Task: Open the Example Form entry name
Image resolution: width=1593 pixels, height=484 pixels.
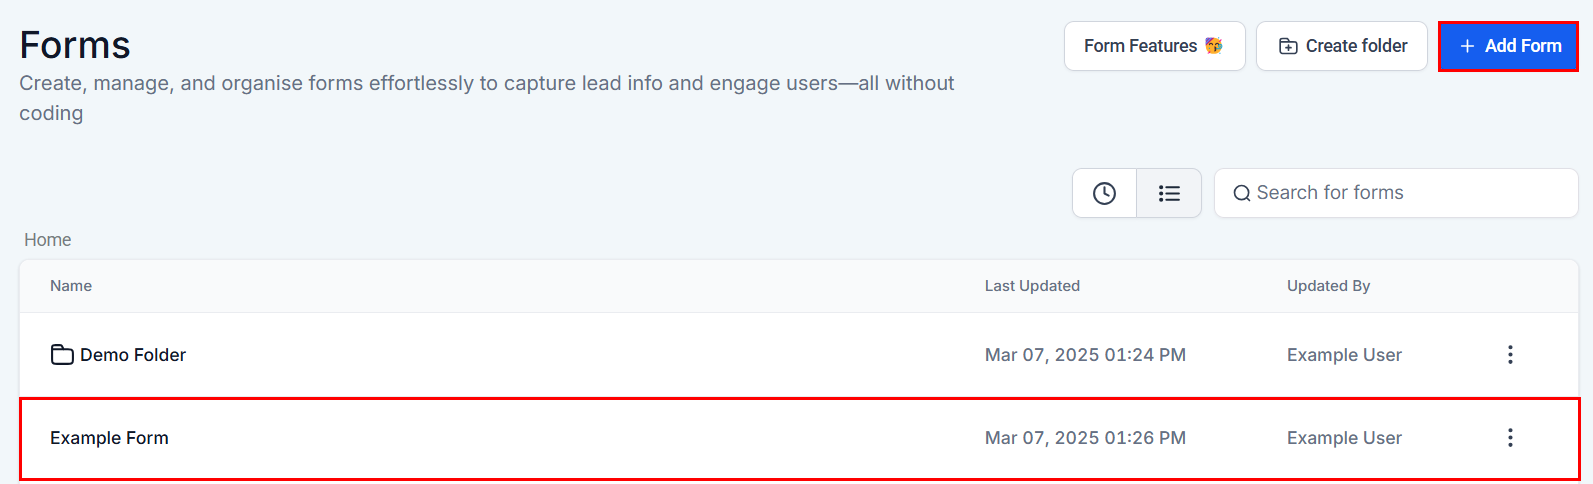Action: pos(109,438)
